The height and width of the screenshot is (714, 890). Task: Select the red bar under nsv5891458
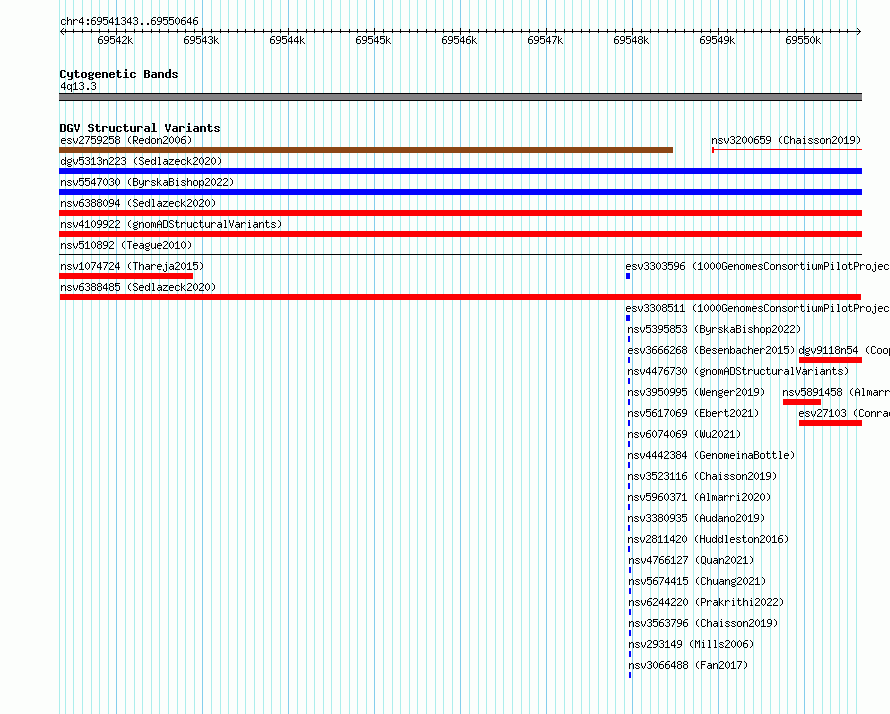pos(801,402)
